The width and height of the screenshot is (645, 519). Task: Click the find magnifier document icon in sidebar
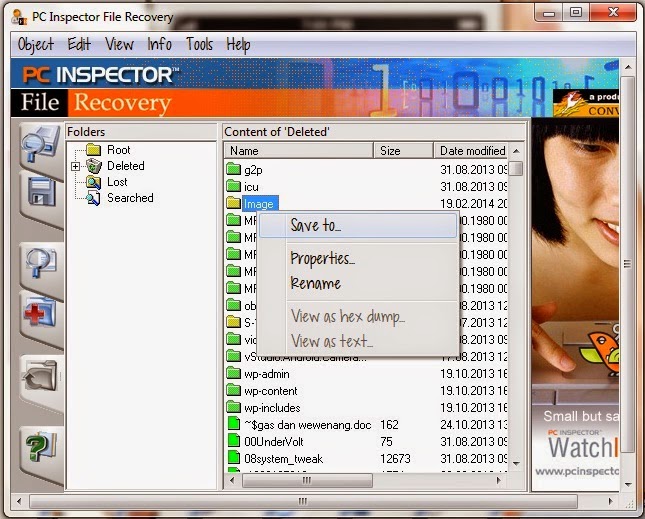[41, 262]
